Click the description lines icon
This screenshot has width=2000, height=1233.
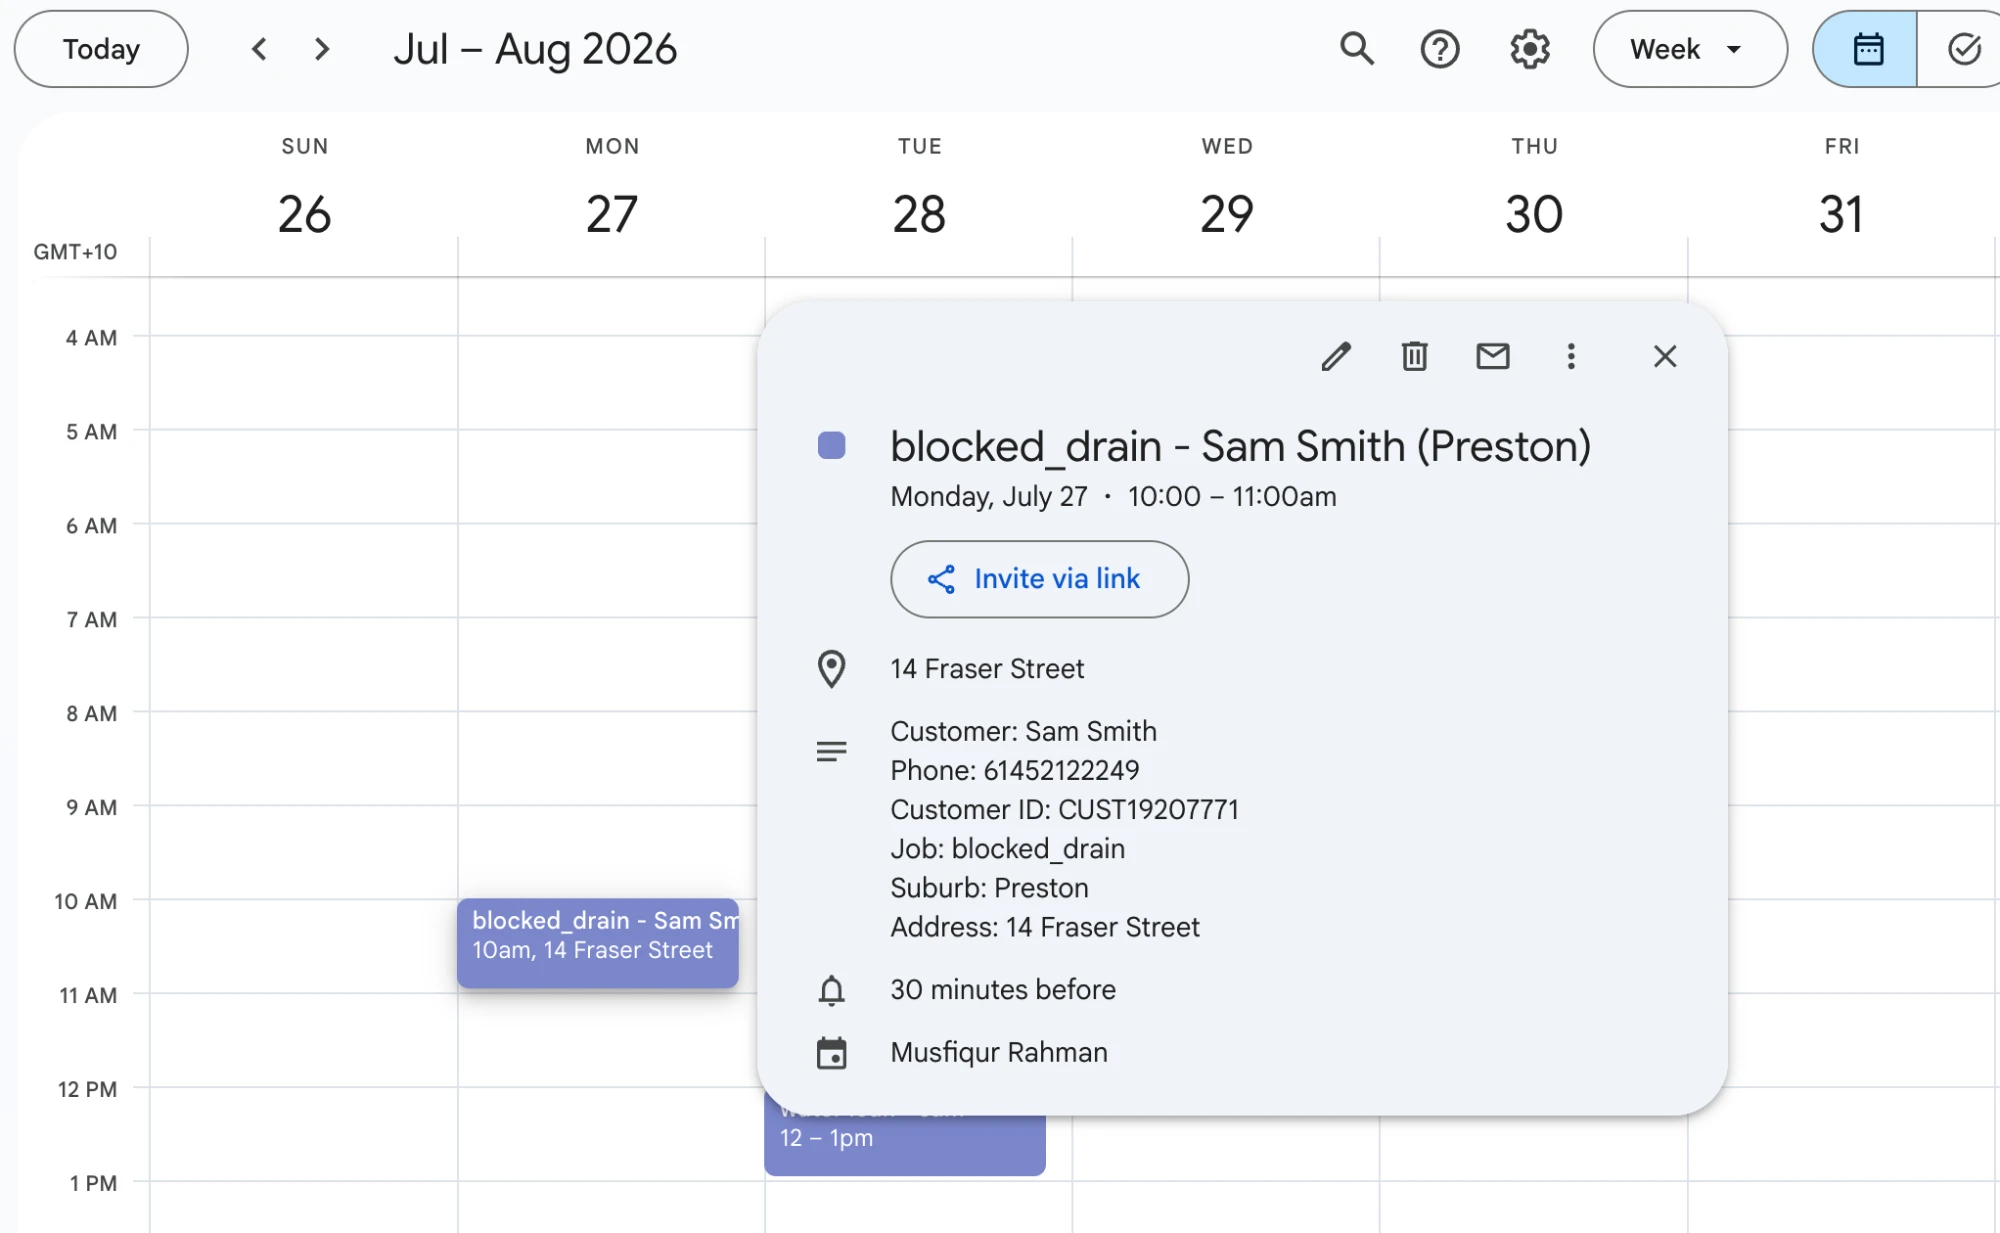pyautogui.click(x=831, y=751)
